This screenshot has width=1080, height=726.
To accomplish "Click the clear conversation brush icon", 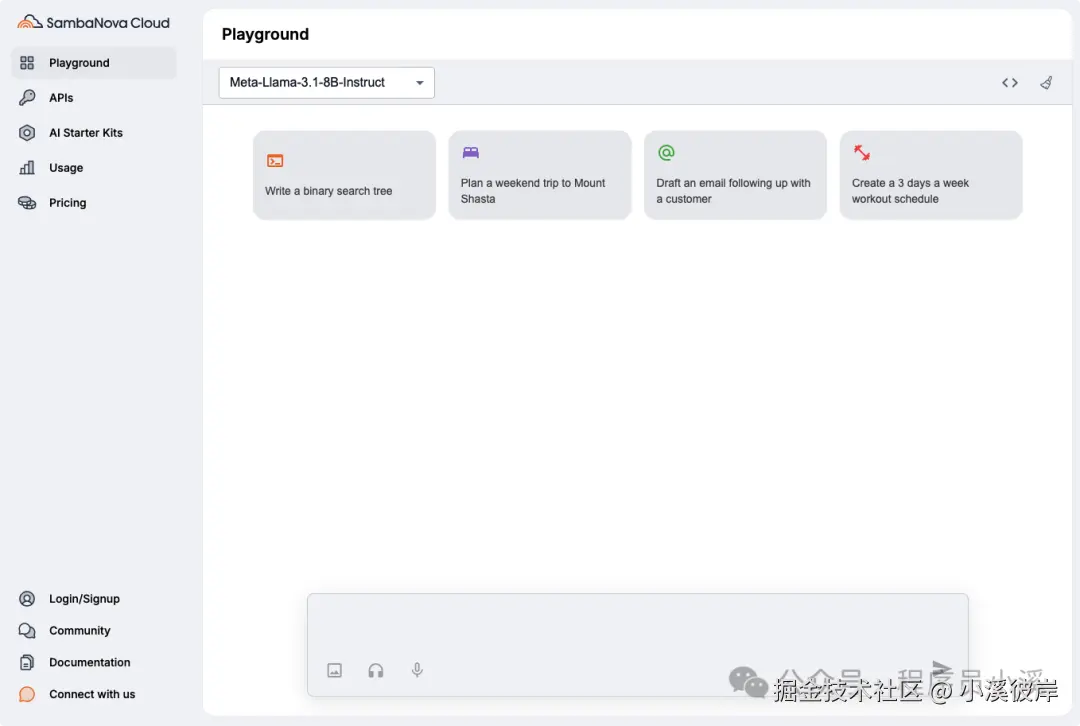I will point(1046,83).
